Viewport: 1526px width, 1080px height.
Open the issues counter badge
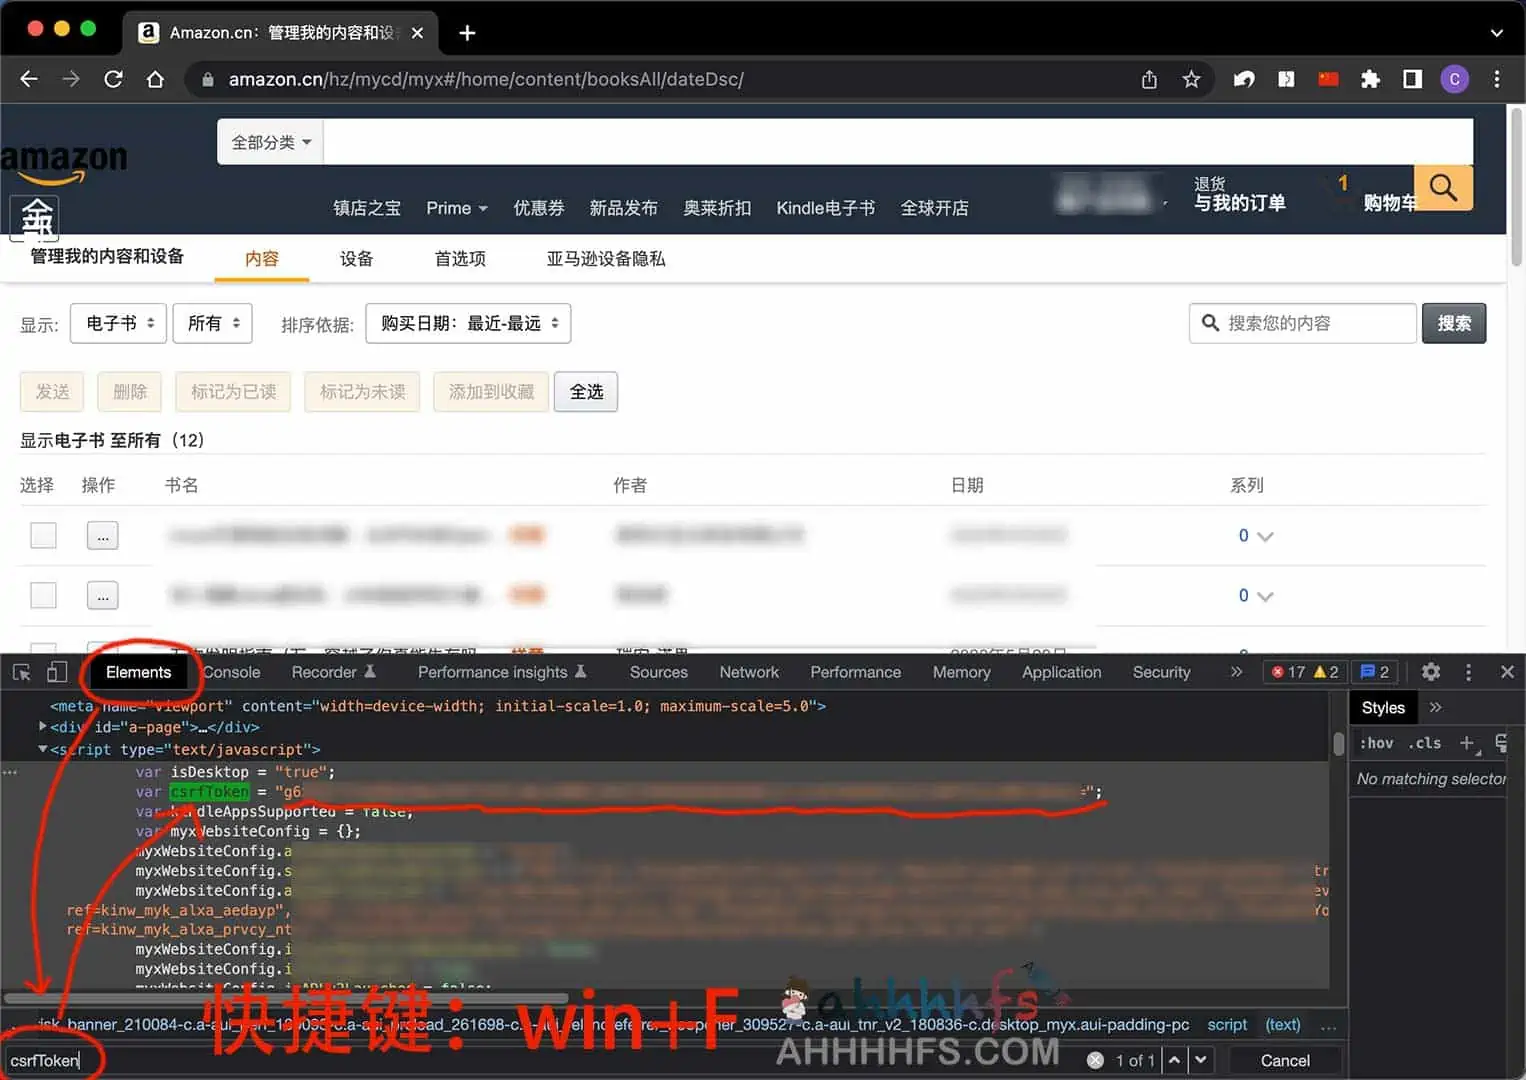point(1374,672)
